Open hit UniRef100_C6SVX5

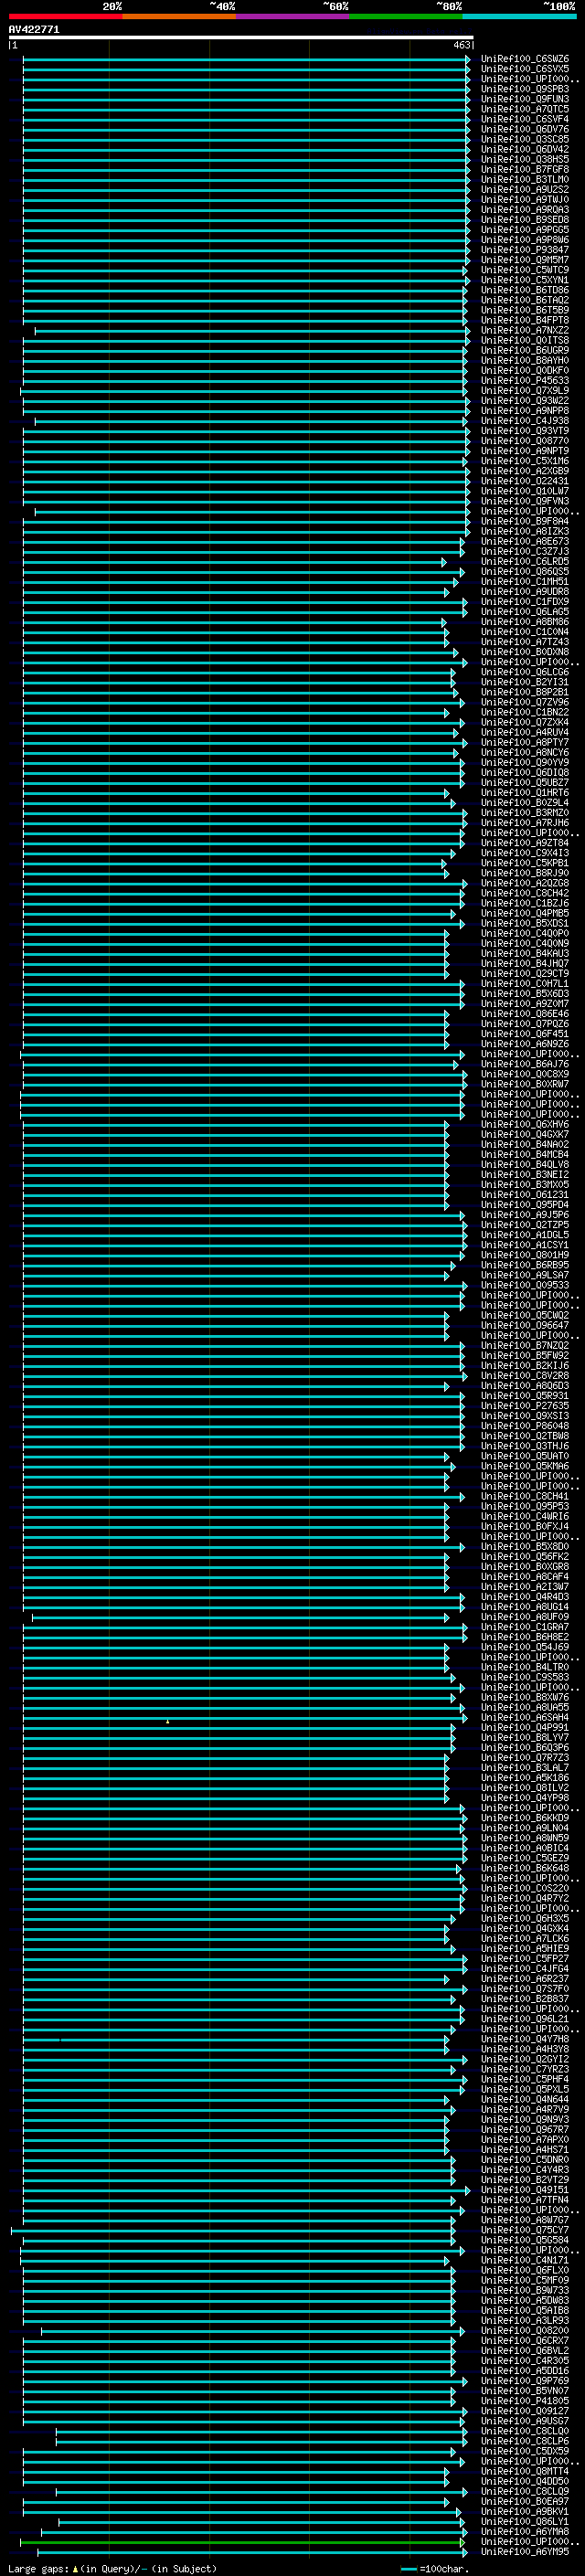point(524,69)
